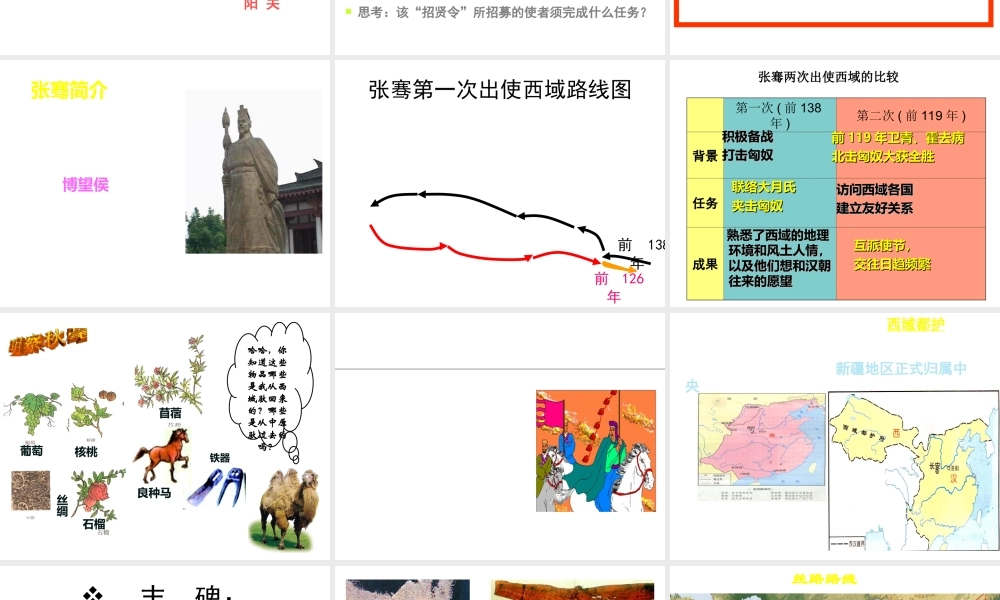Open the 西域都护 map slide
Viewport: 1000px width, 600px height.
(835, 436)
